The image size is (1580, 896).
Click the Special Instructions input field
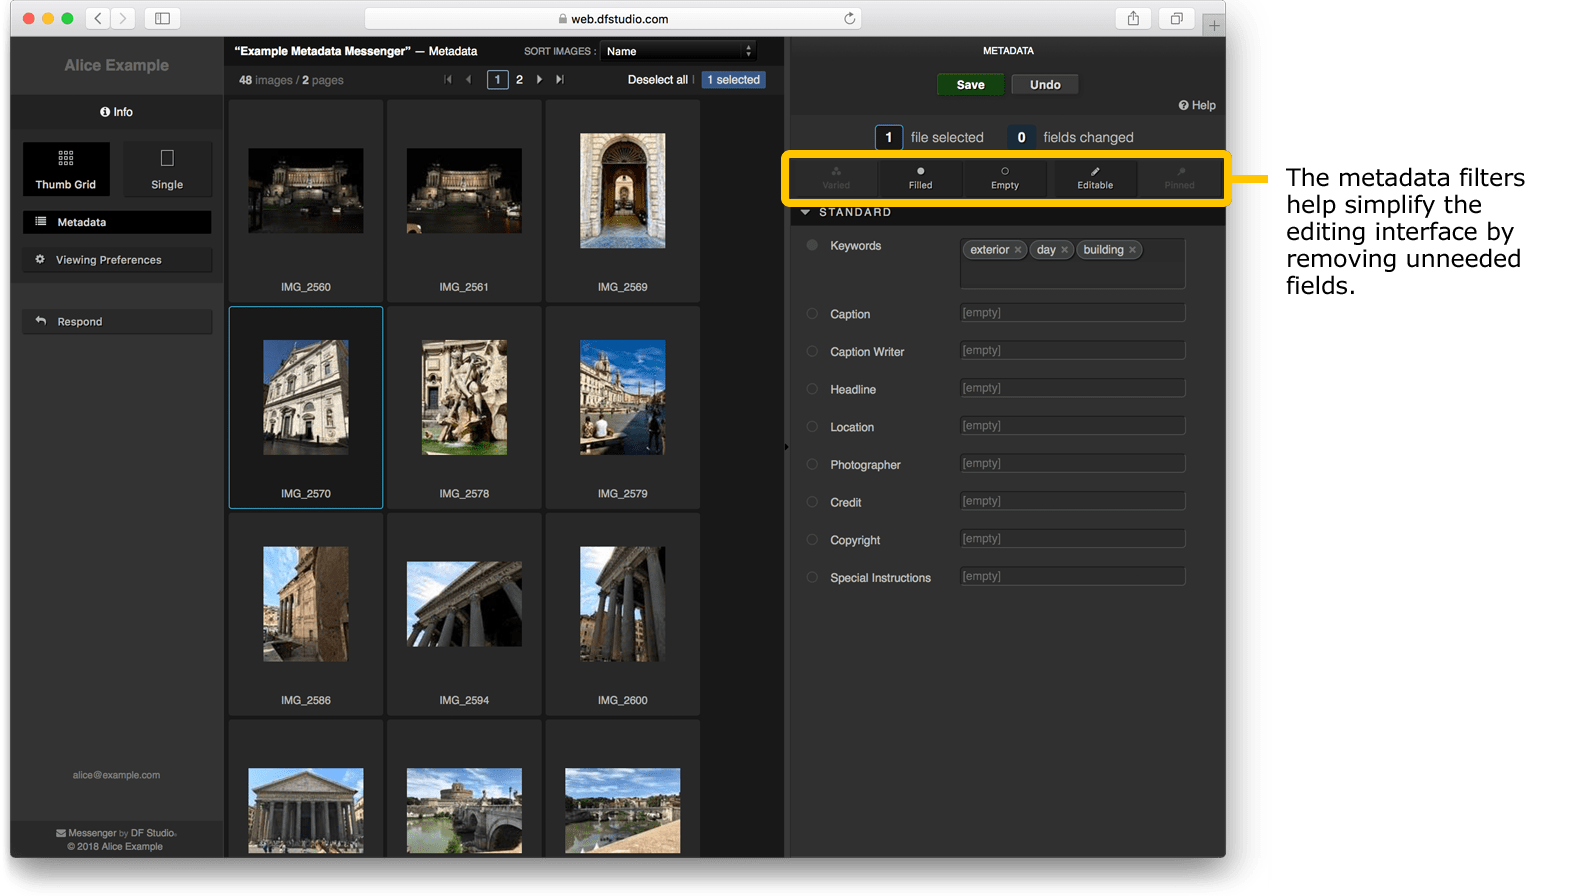(x=1073, y=576)
